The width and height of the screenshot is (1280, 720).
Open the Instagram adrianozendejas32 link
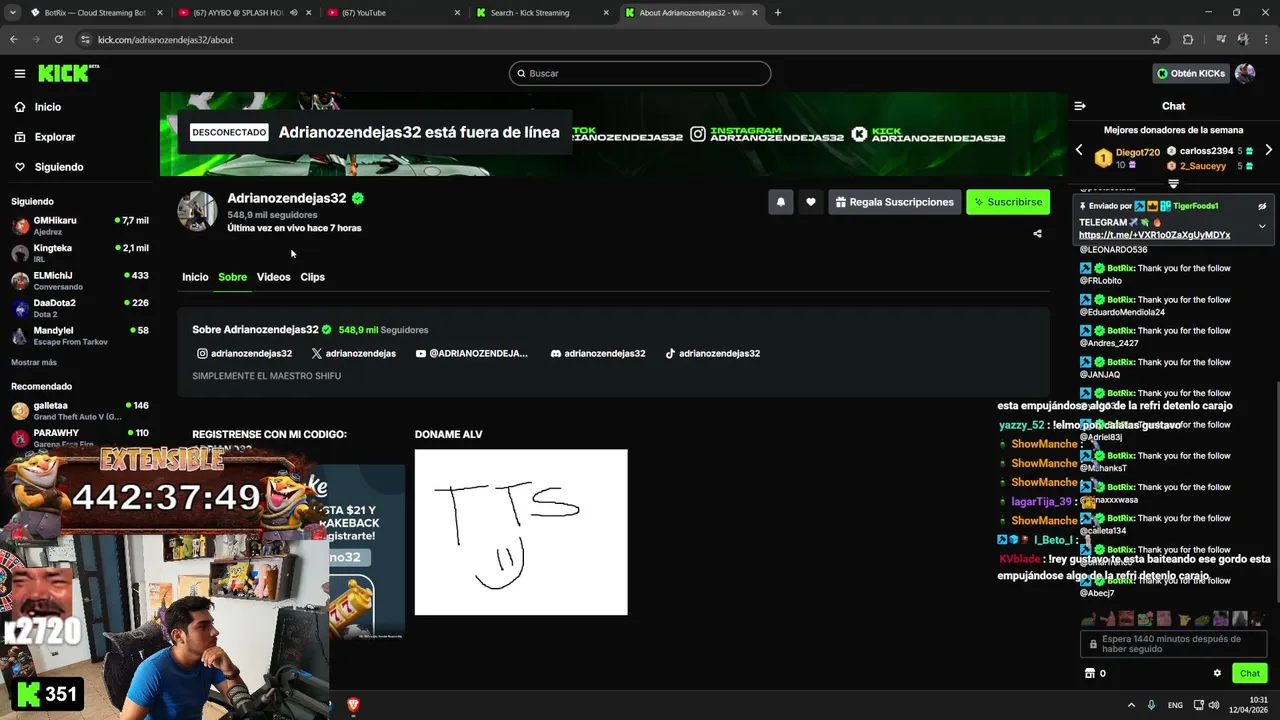tap(244, 353)
